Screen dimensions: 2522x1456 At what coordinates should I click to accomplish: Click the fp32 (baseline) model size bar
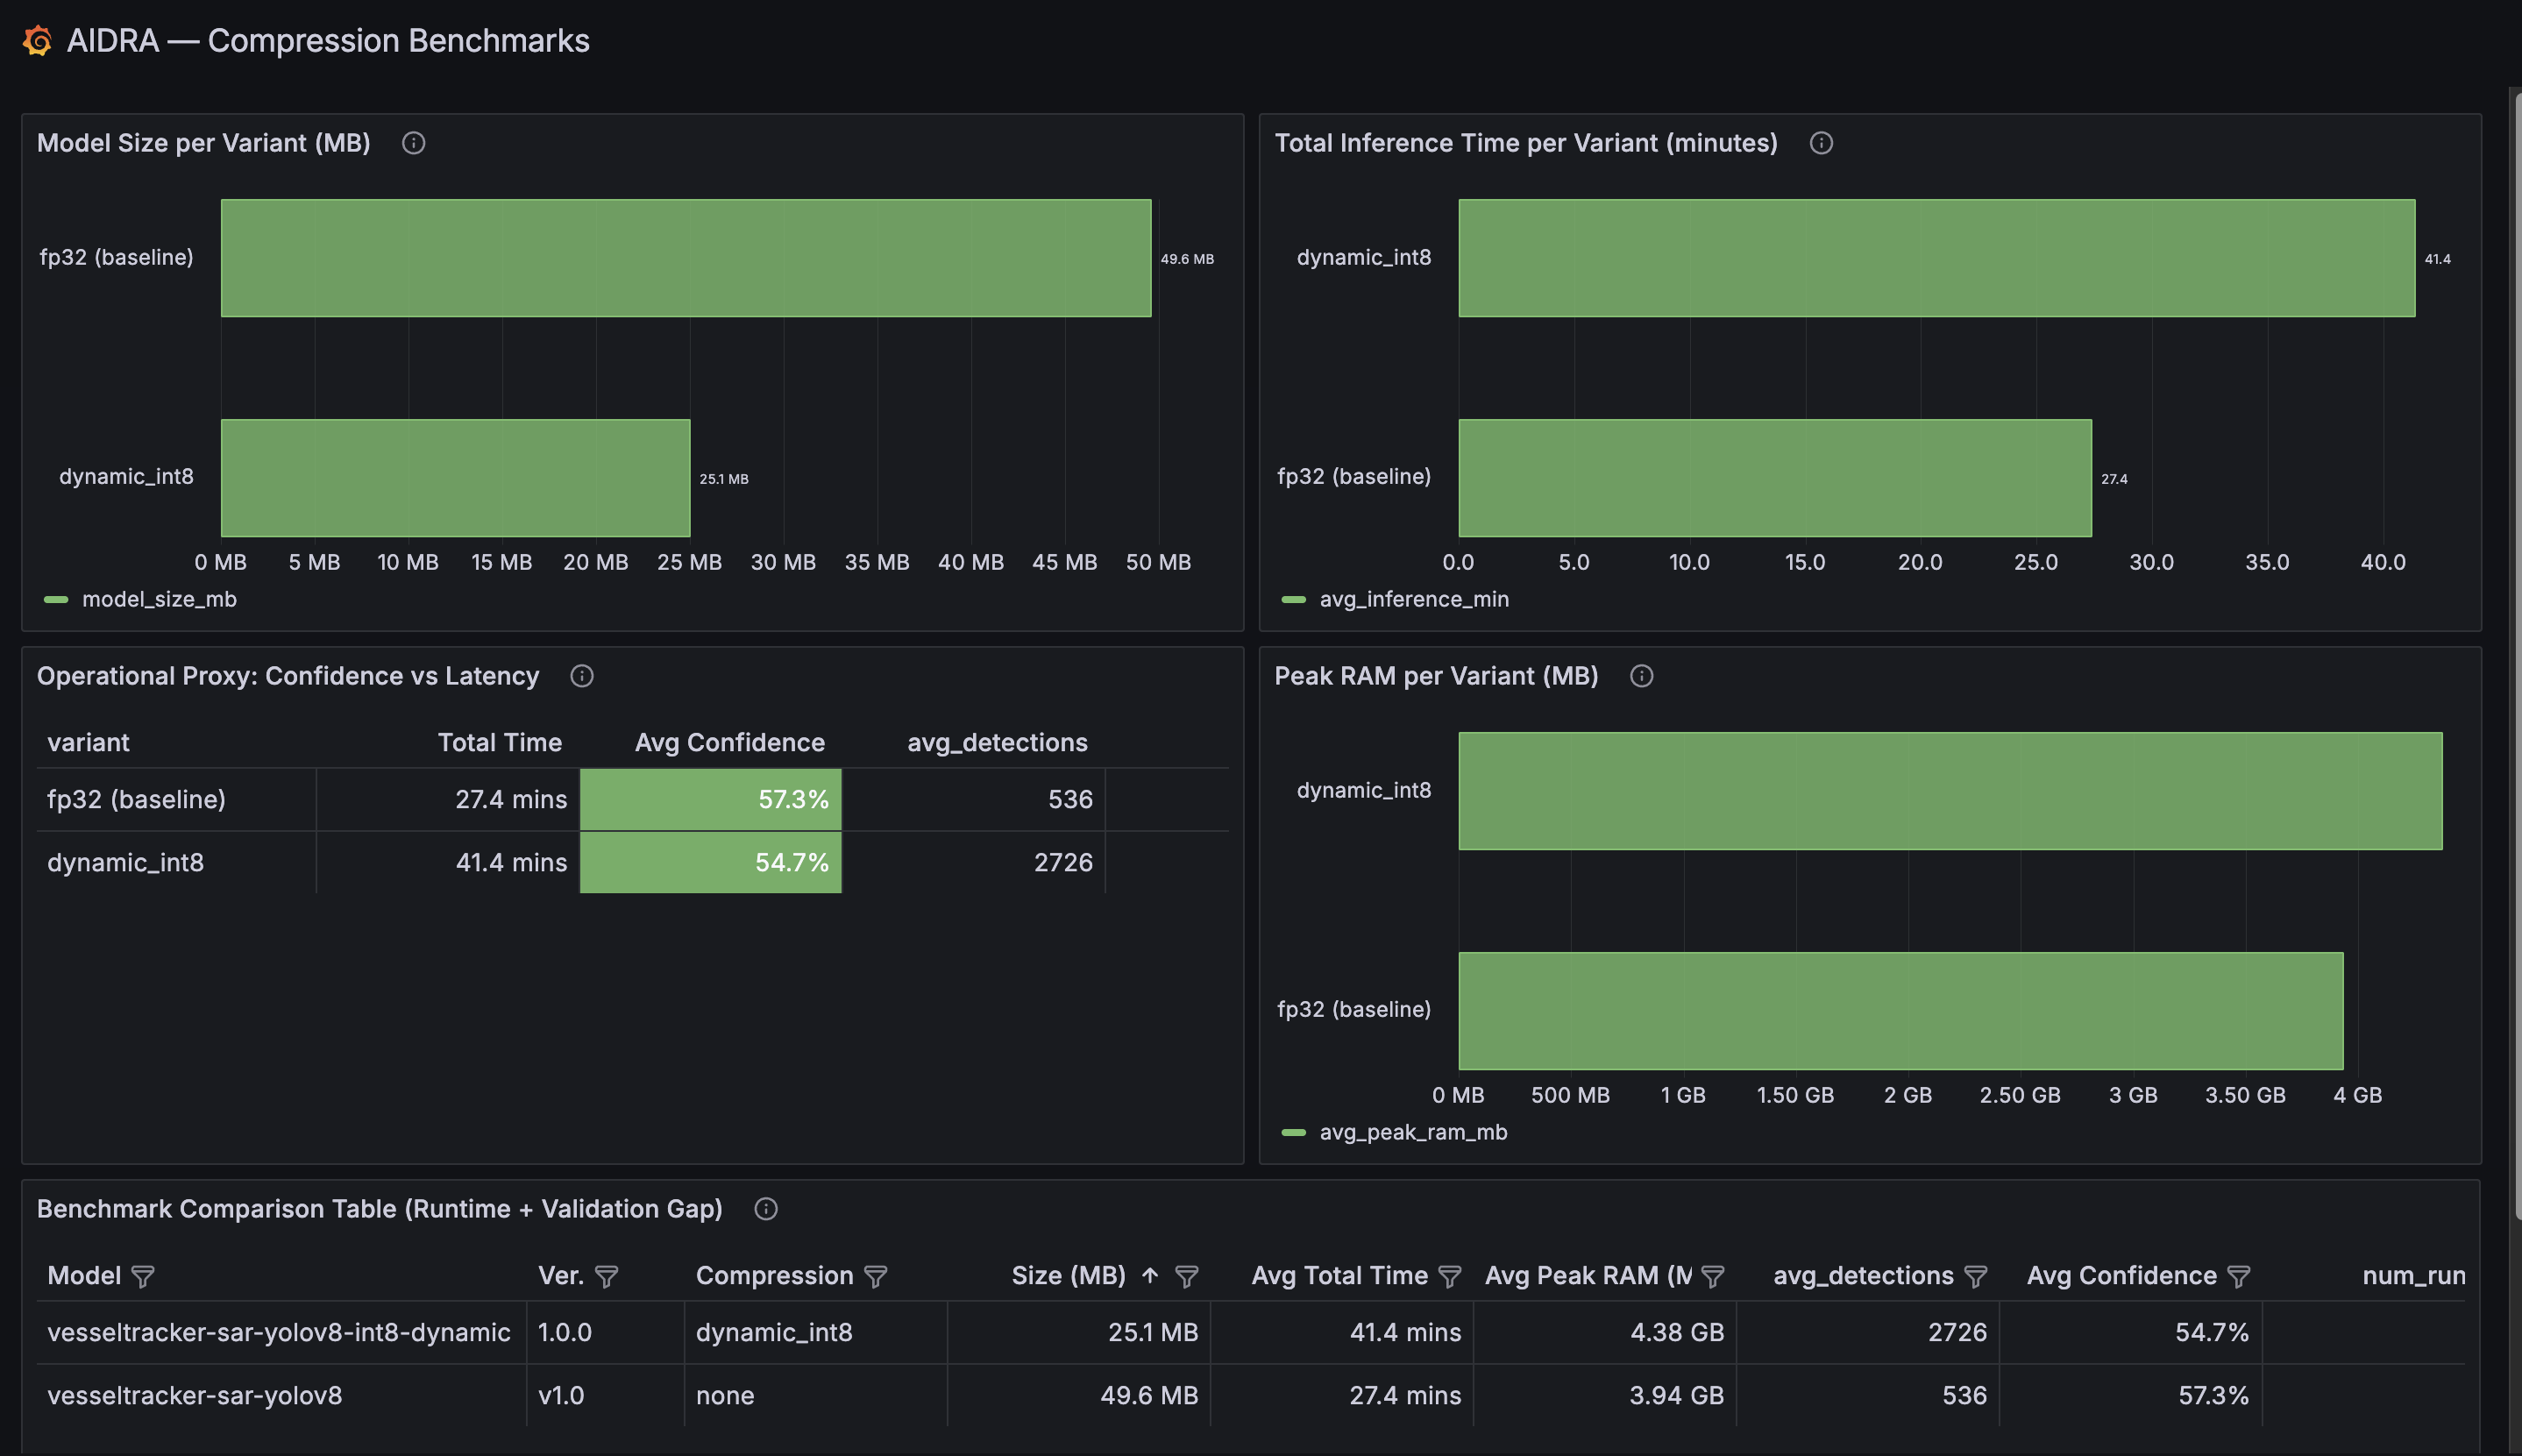click(686, 258)
